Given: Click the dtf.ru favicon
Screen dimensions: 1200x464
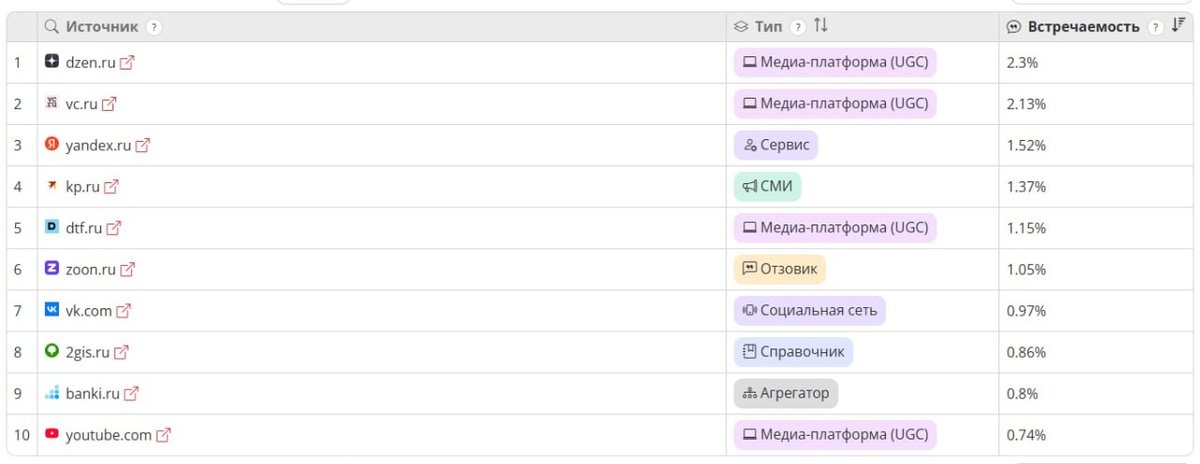Looking at the screenshot, I should click(52, 228).
